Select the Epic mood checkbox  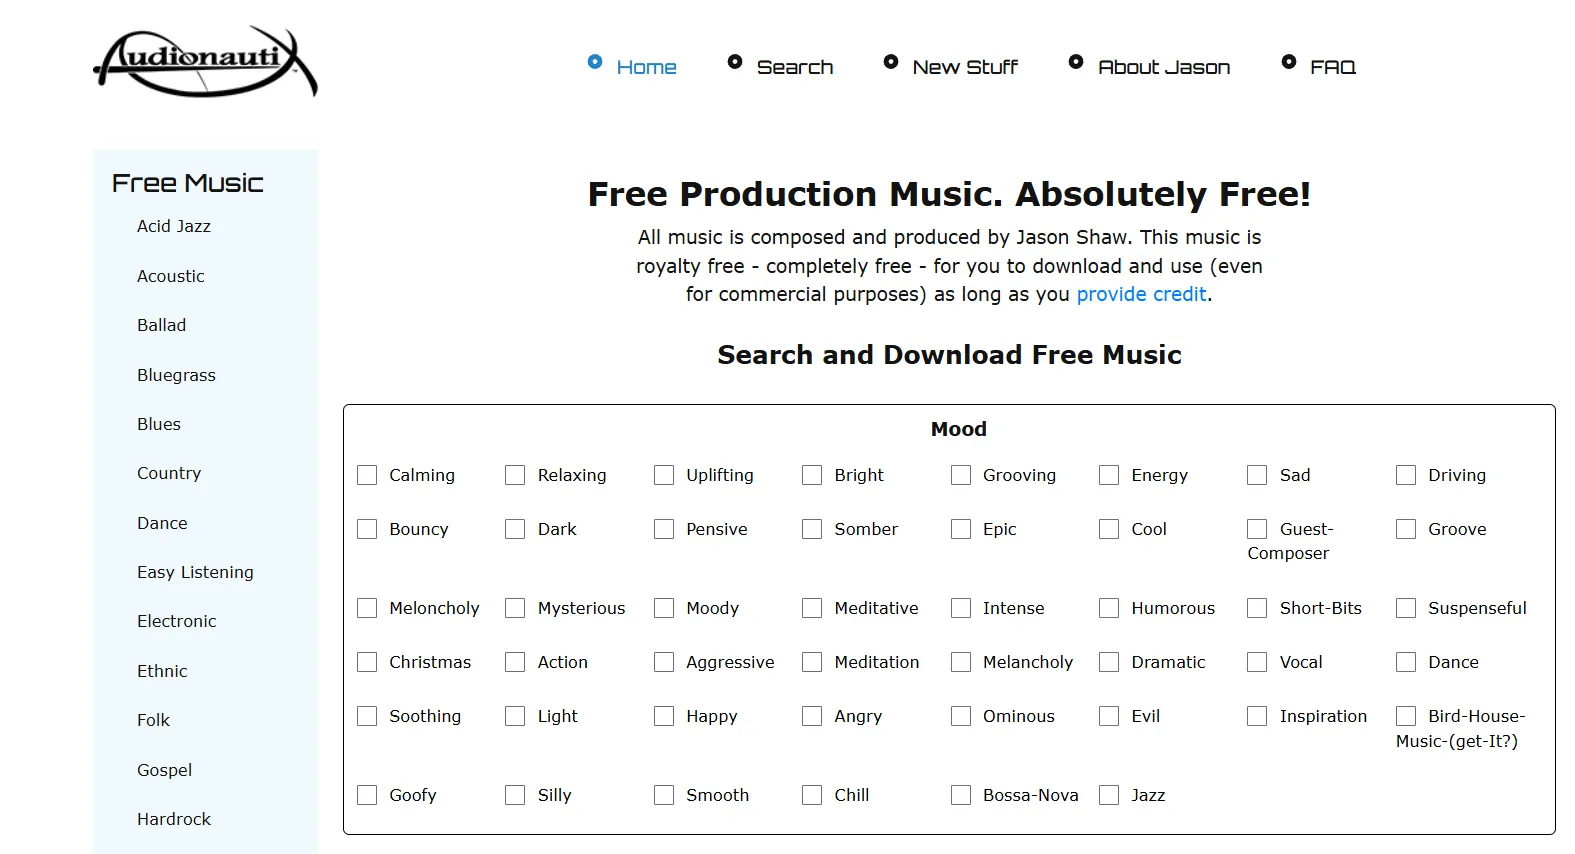coord(960,529)
